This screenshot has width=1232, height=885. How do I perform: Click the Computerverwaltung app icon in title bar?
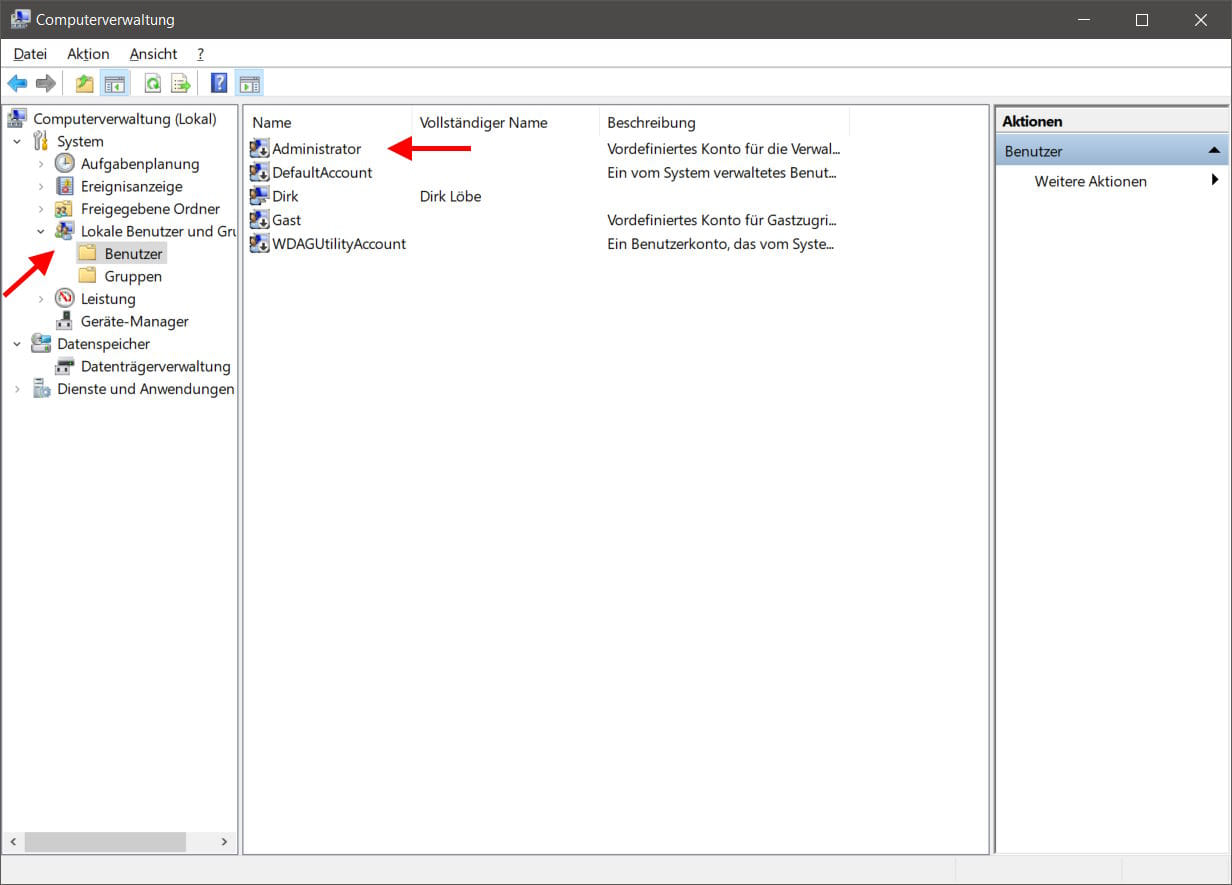[19, 19]
